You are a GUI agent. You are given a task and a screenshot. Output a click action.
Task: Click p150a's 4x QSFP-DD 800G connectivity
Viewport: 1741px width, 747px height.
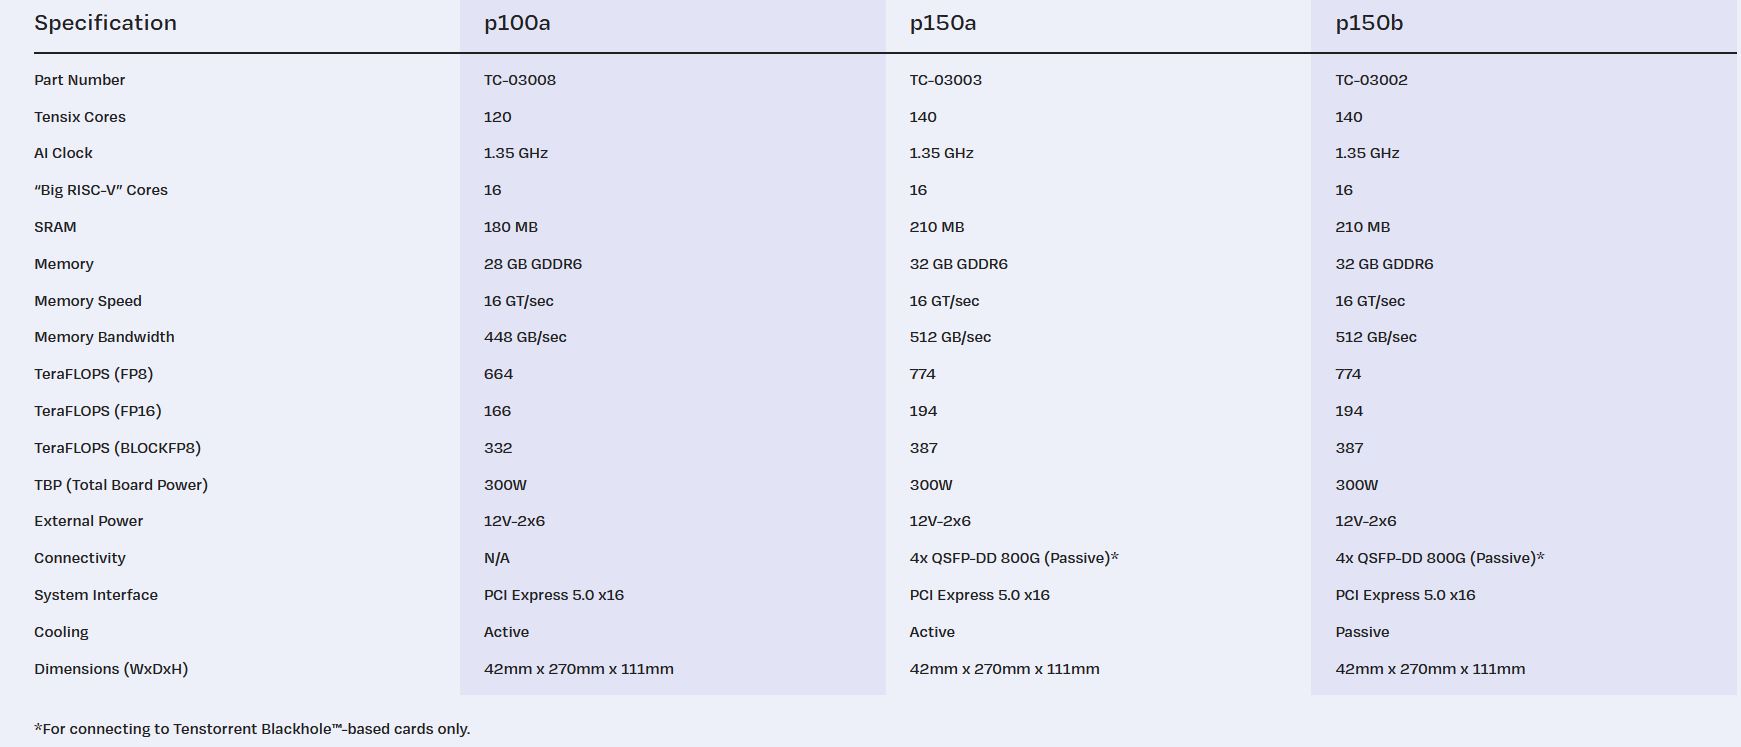[1013, 558]
